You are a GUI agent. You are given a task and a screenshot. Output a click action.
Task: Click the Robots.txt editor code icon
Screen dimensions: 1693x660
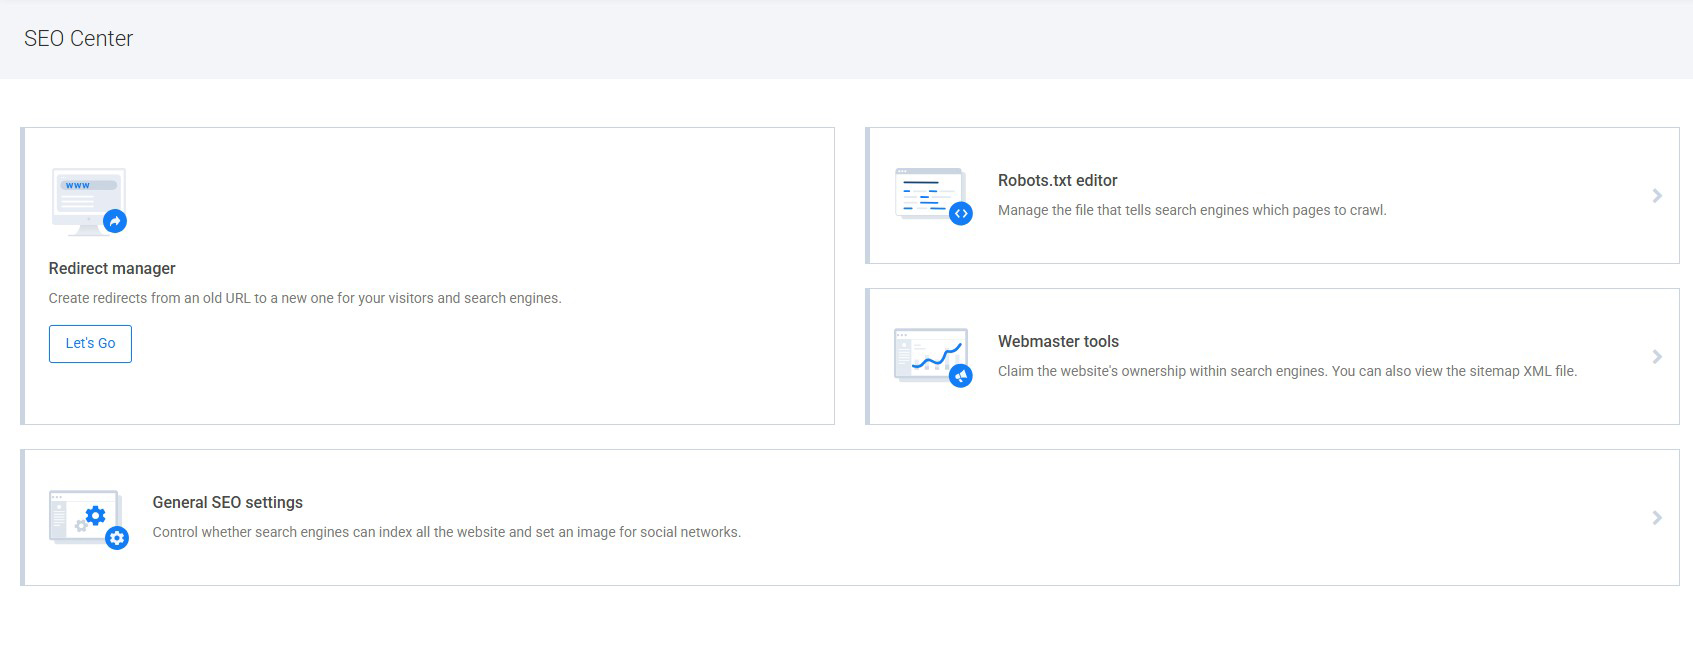pyautogui.click(x=933, y=196)
